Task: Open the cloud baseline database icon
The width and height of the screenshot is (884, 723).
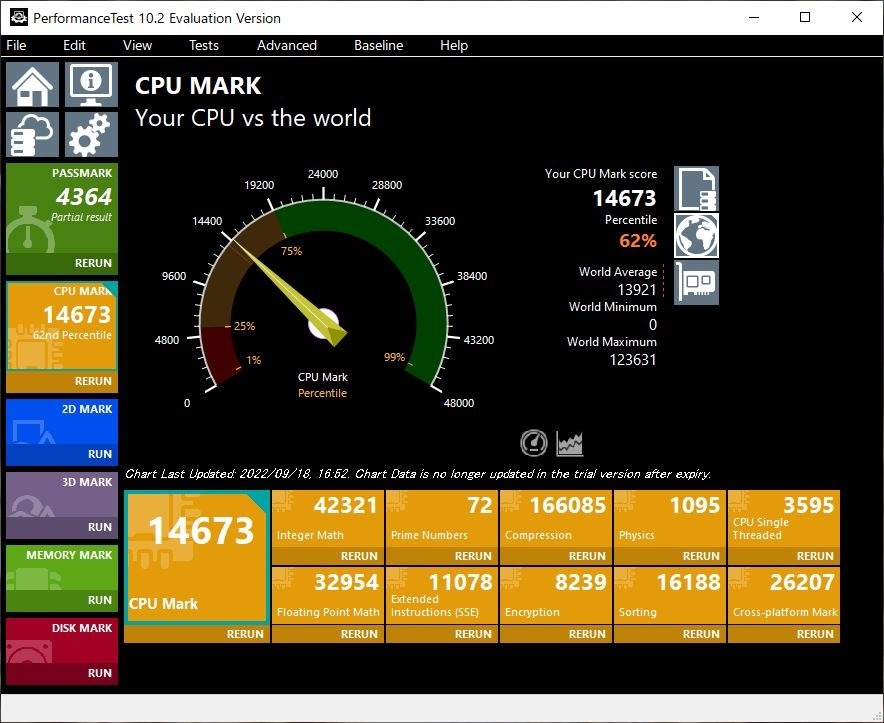Action: tap(33, 134)
